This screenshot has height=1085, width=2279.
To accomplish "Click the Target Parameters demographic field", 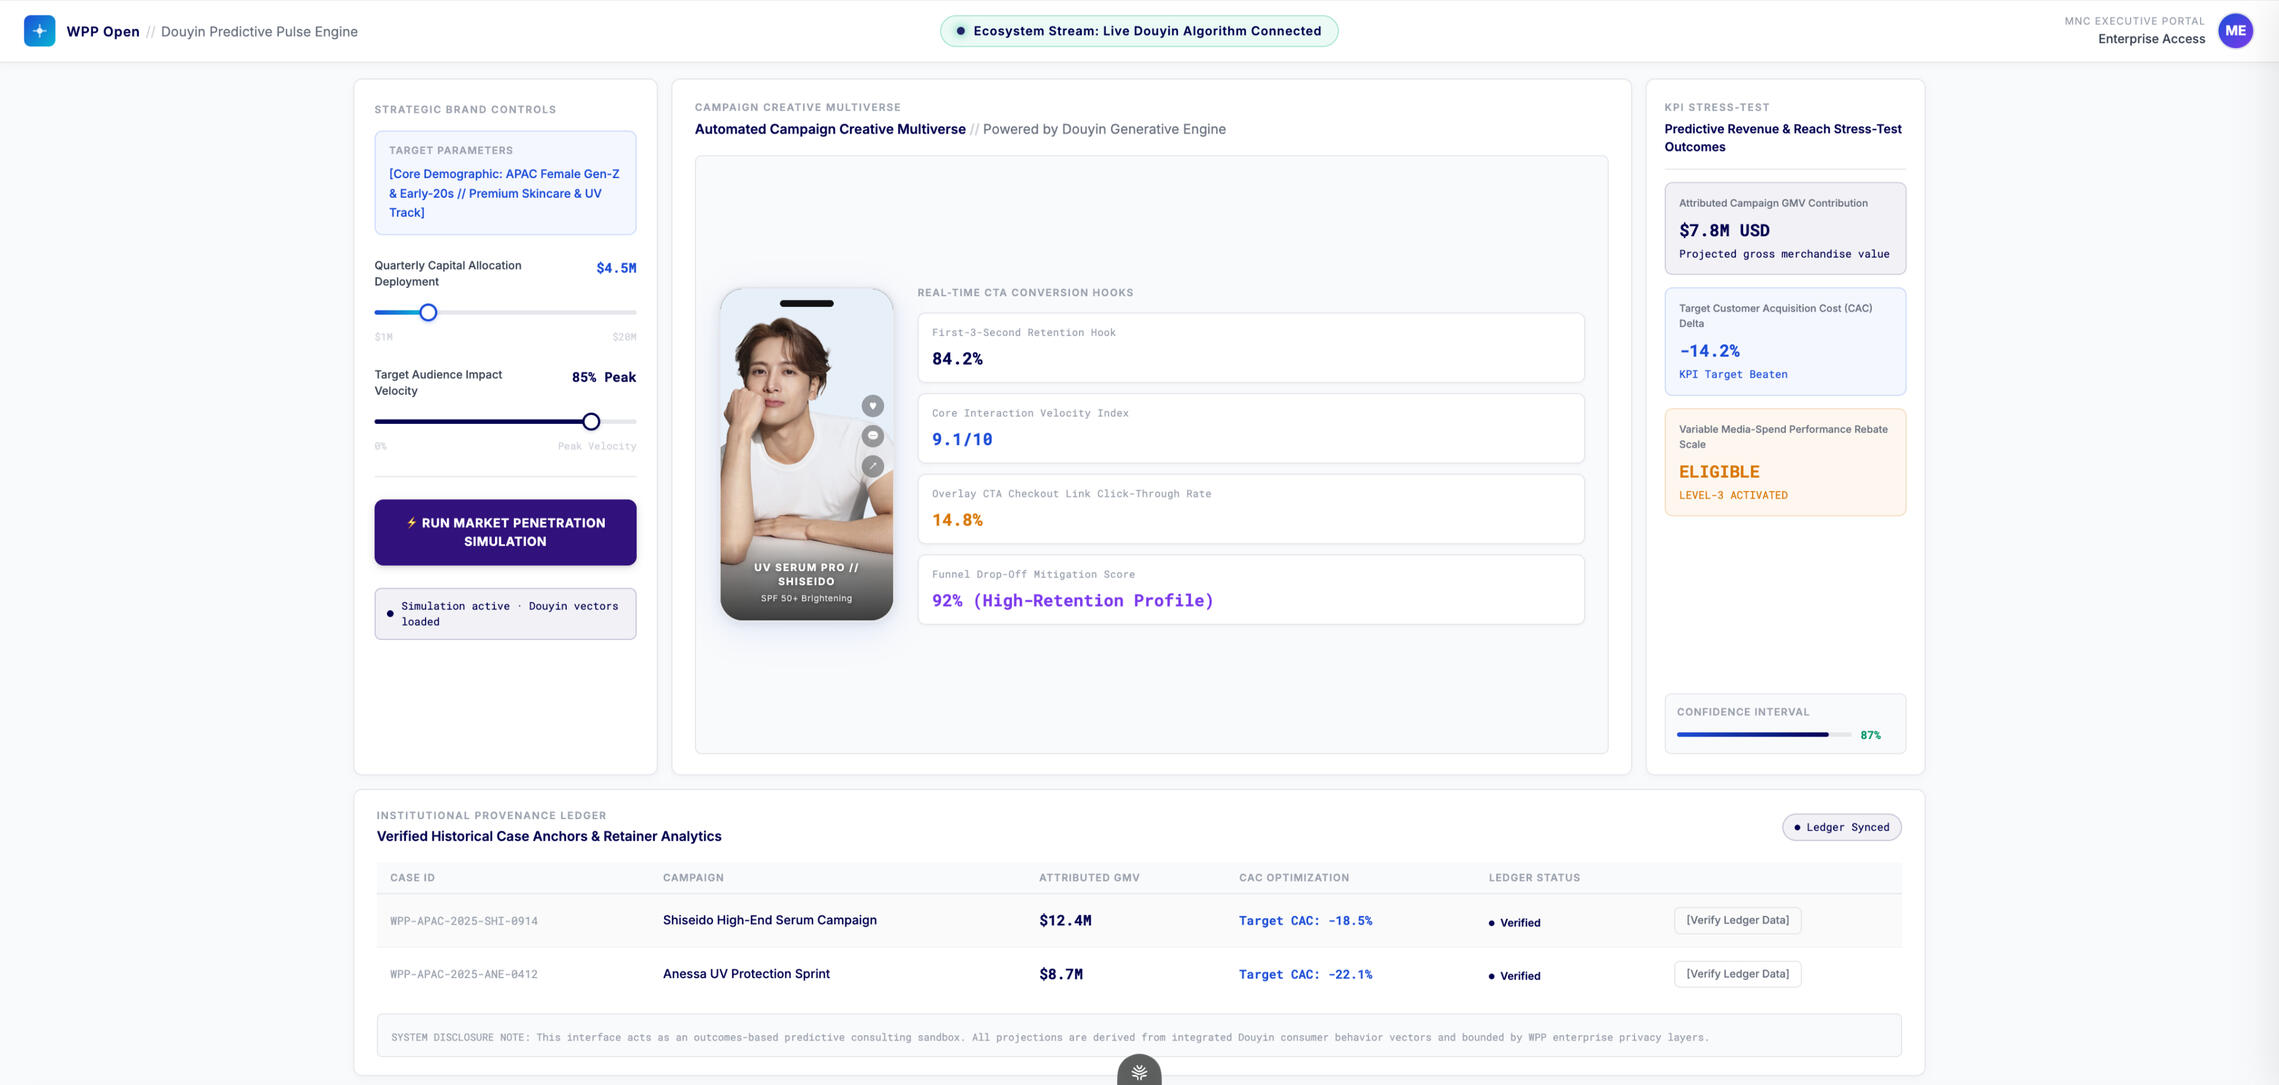I will click(505, 183).
